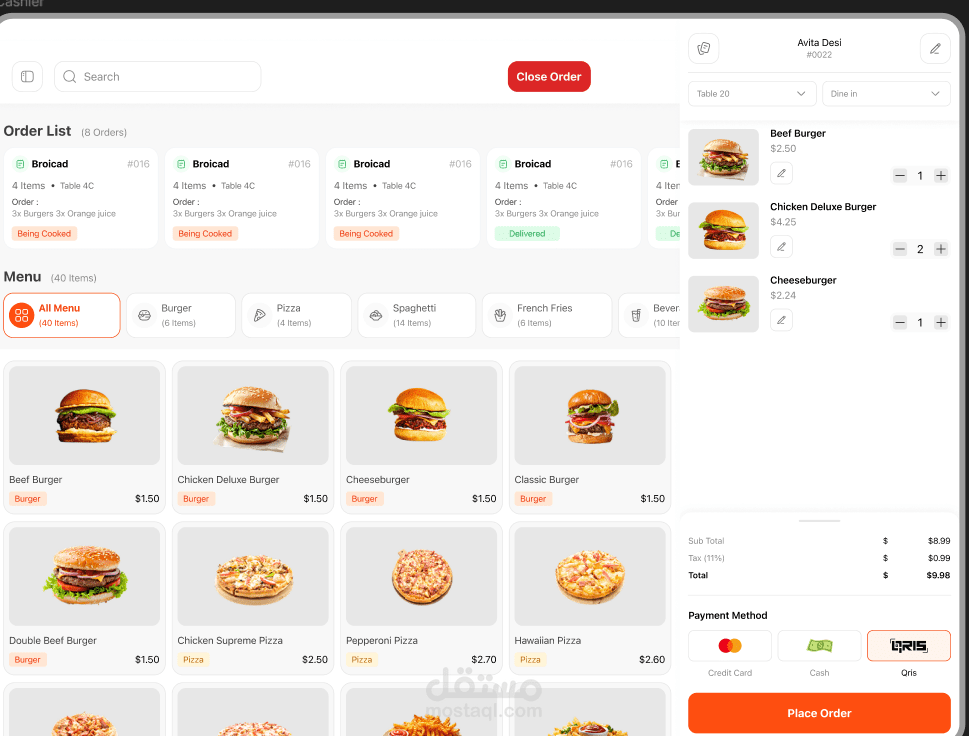Open the customer card icon beside Avita Desi
This screenshot has height=736, width=969.
point(703,48)
